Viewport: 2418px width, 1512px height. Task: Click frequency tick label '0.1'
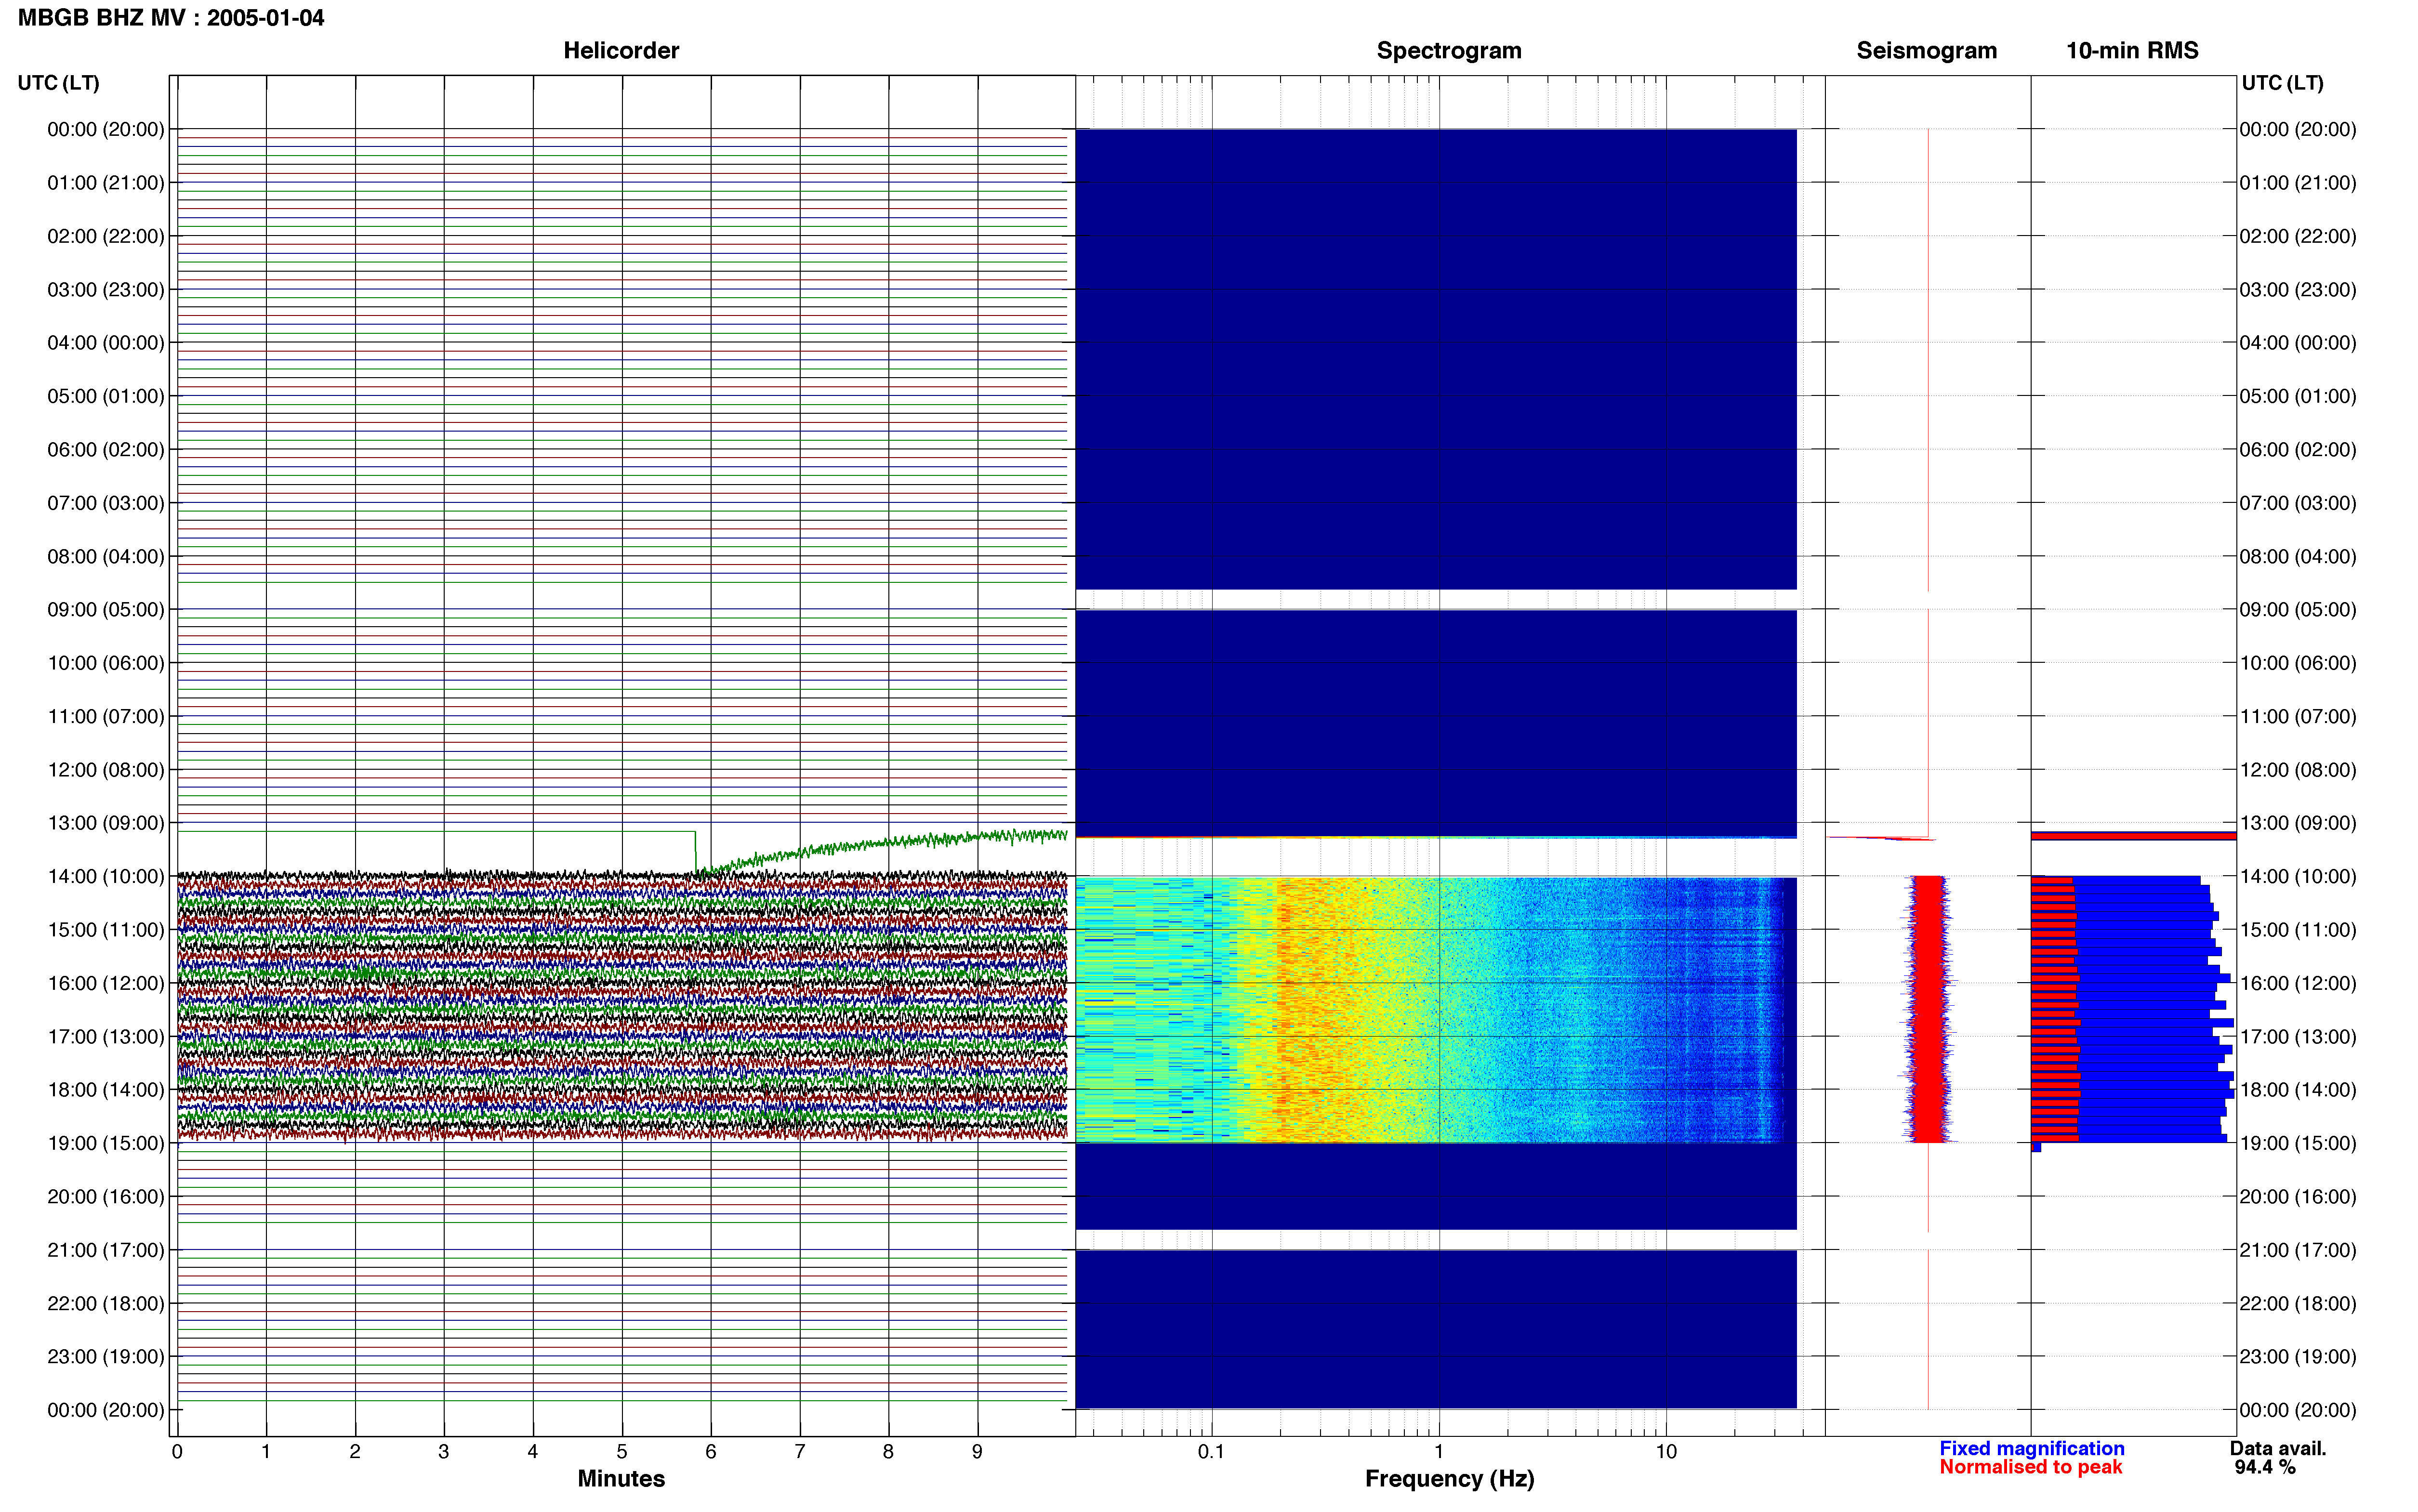coord(1211,1451)
